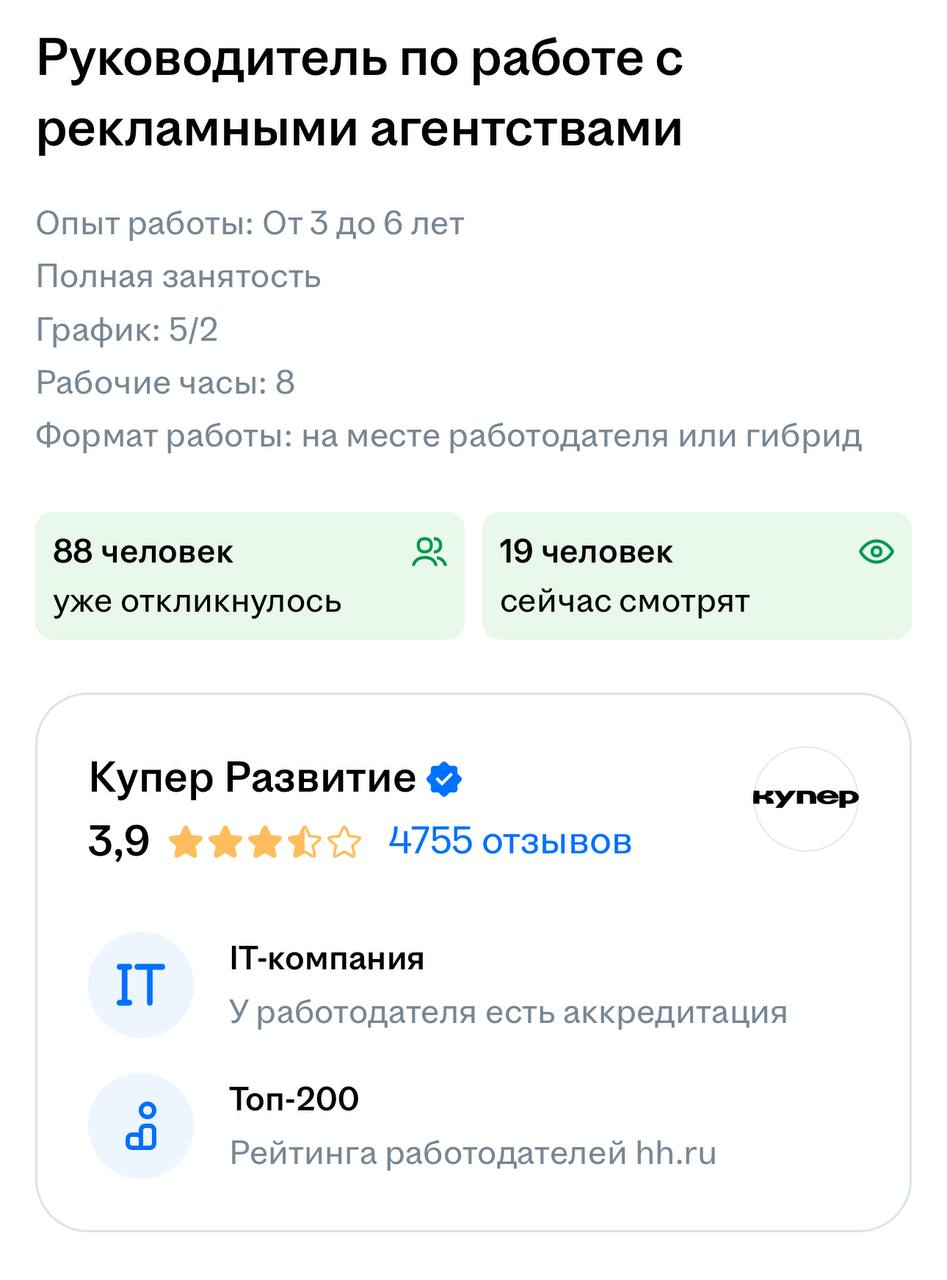Click the yellow star rating row

(264, 842)
